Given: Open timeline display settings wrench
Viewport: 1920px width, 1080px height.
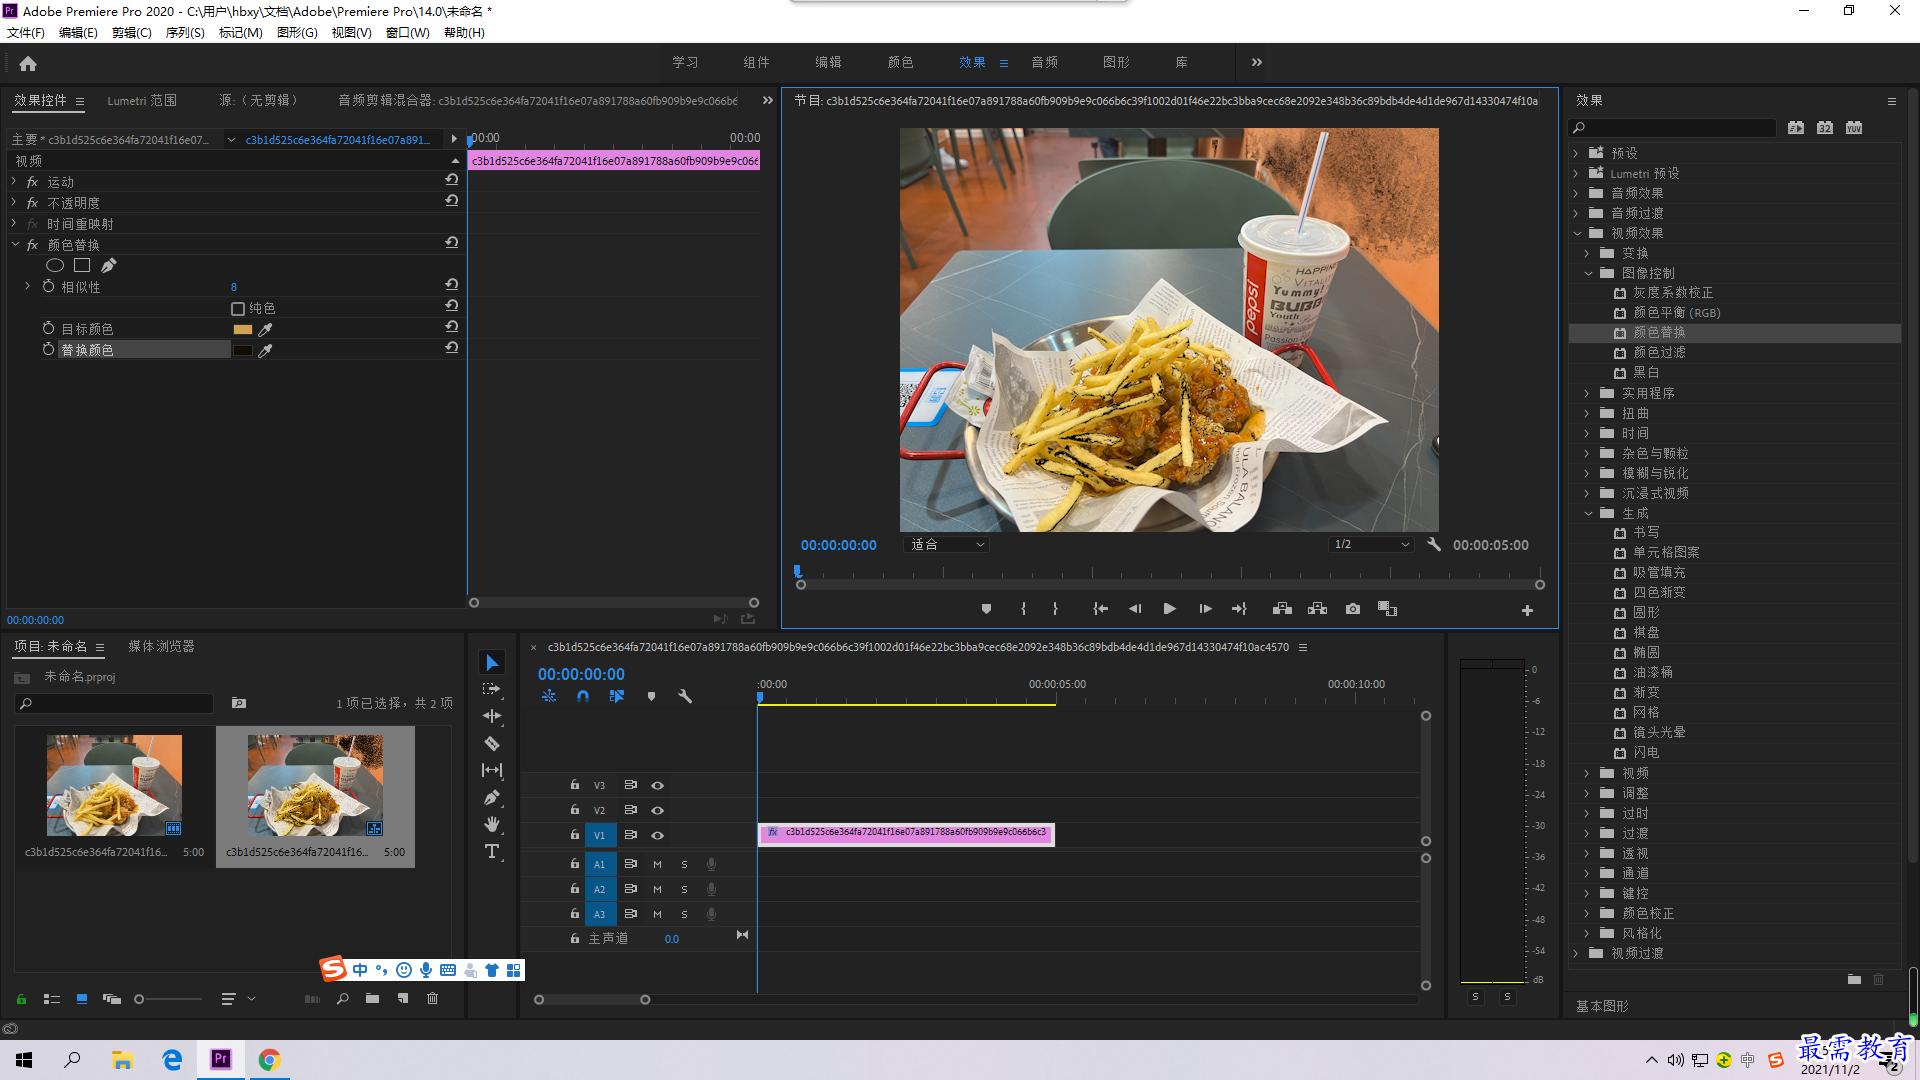Looking at the screenshot, I should [685, 696].
